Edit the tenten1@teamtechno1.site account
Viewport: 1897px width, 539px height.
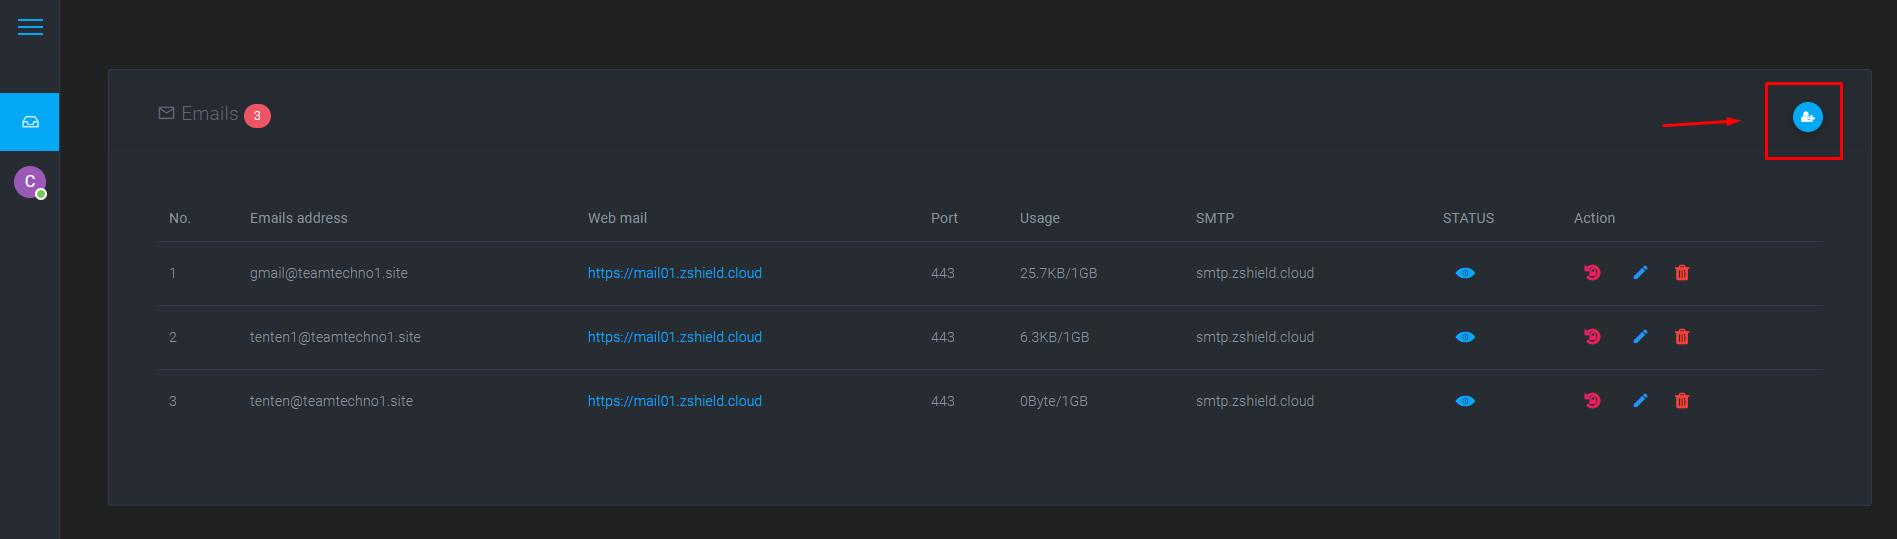(1640, 336)
